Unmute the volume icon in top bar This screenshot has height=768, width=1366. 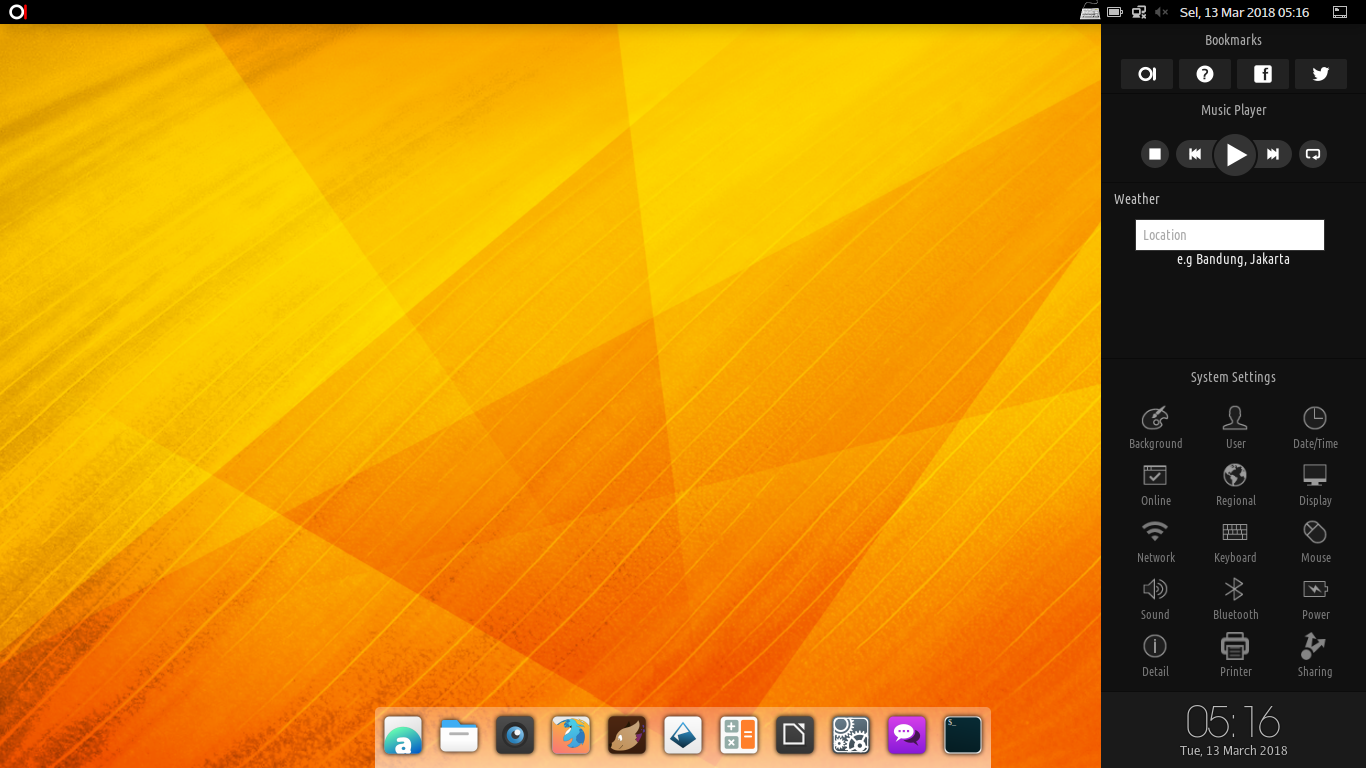coord(1161,12)
